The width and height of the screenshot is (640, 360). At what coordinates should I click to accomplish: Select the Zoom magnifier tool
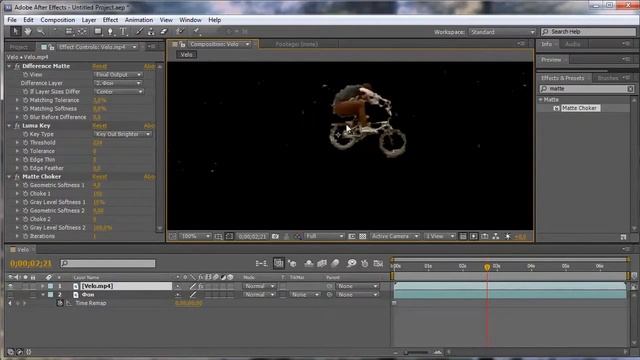[x=40, y=31]
